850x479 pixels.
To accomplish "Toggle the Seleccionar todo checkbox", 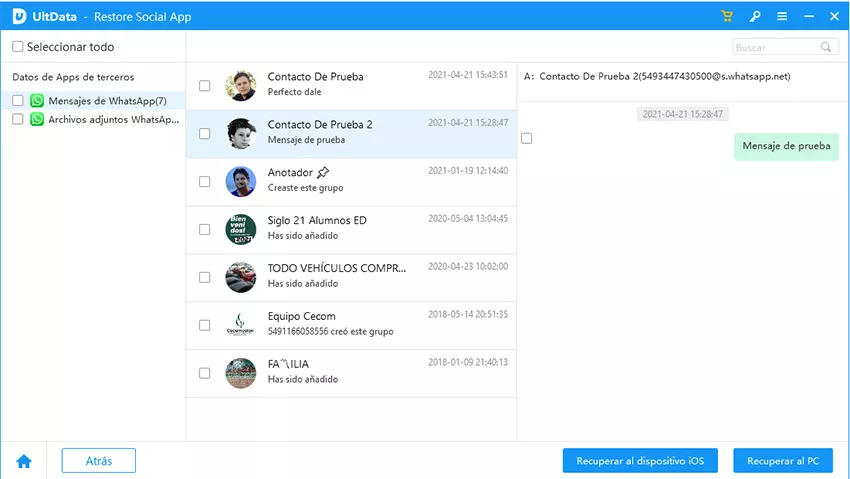I will (x=18, y=47).
